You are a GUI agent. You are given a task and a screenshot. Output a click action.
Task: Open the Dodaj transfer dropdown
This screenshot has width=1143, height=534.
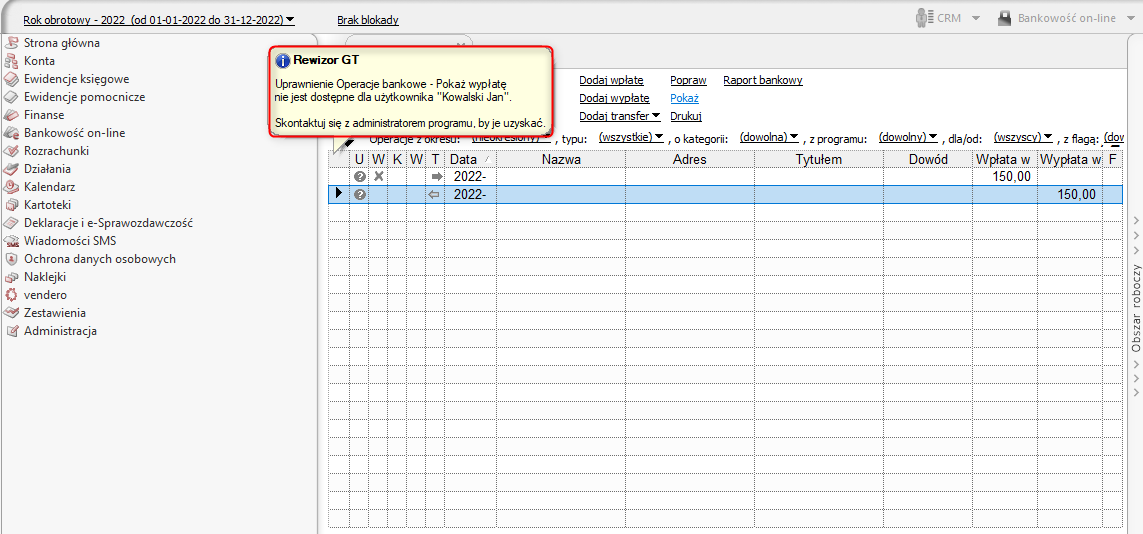[x=620, y=116]
